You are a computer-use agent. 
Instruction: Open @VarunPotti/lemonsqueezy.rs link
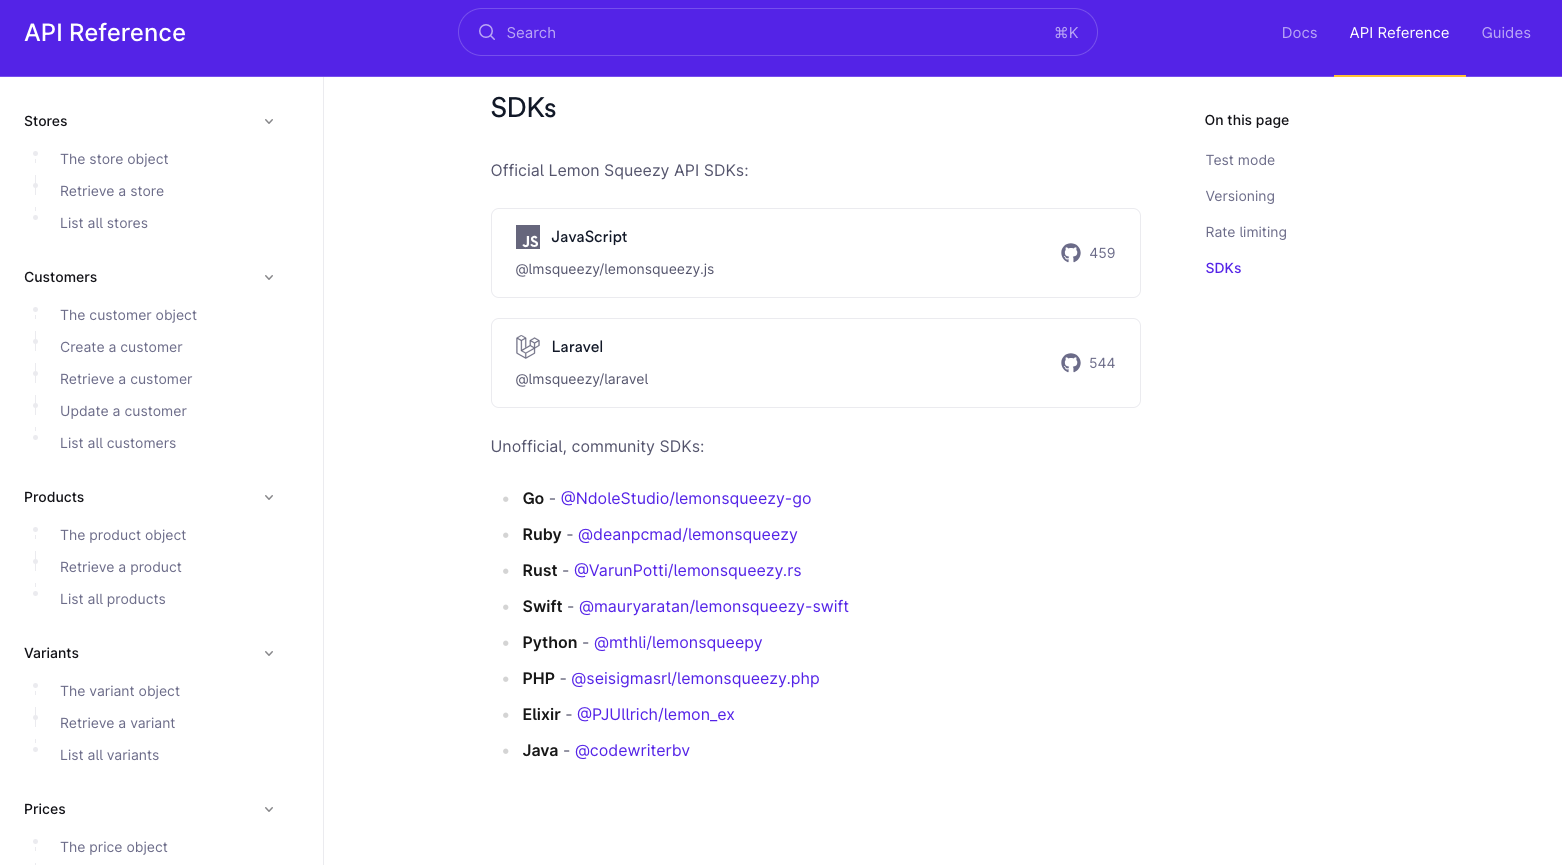[x=688, y=570]
